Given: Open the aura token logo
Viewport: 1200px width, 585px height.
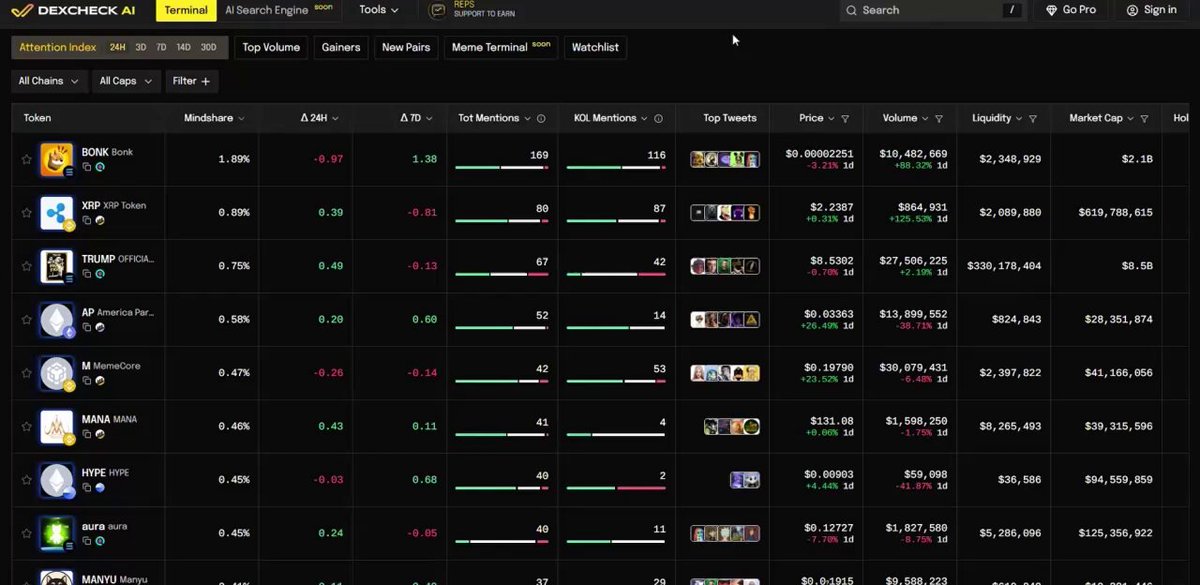Looking at the screenshot, I should (56, 533).
